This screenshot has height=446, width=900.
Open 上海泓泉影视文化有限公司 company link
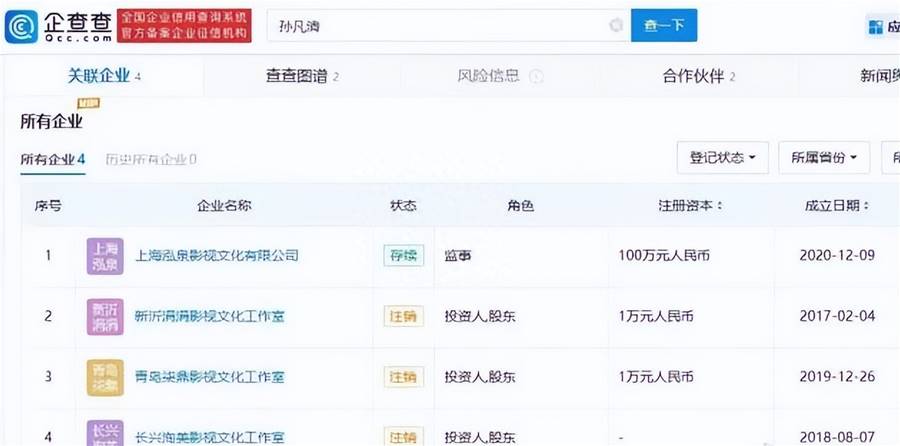point(216,255)
